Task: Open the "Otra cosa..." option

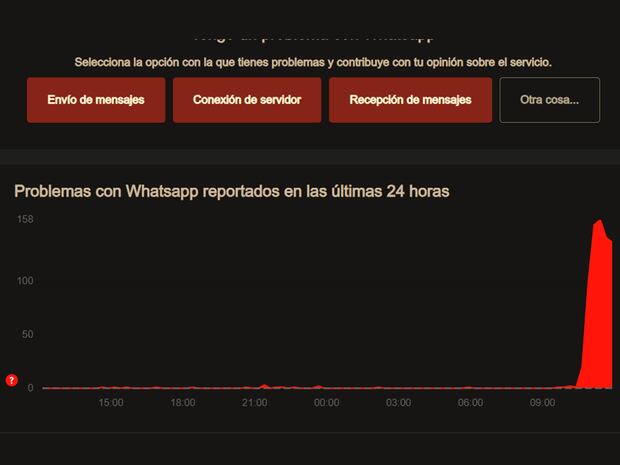Action: [x=549, y=100]
